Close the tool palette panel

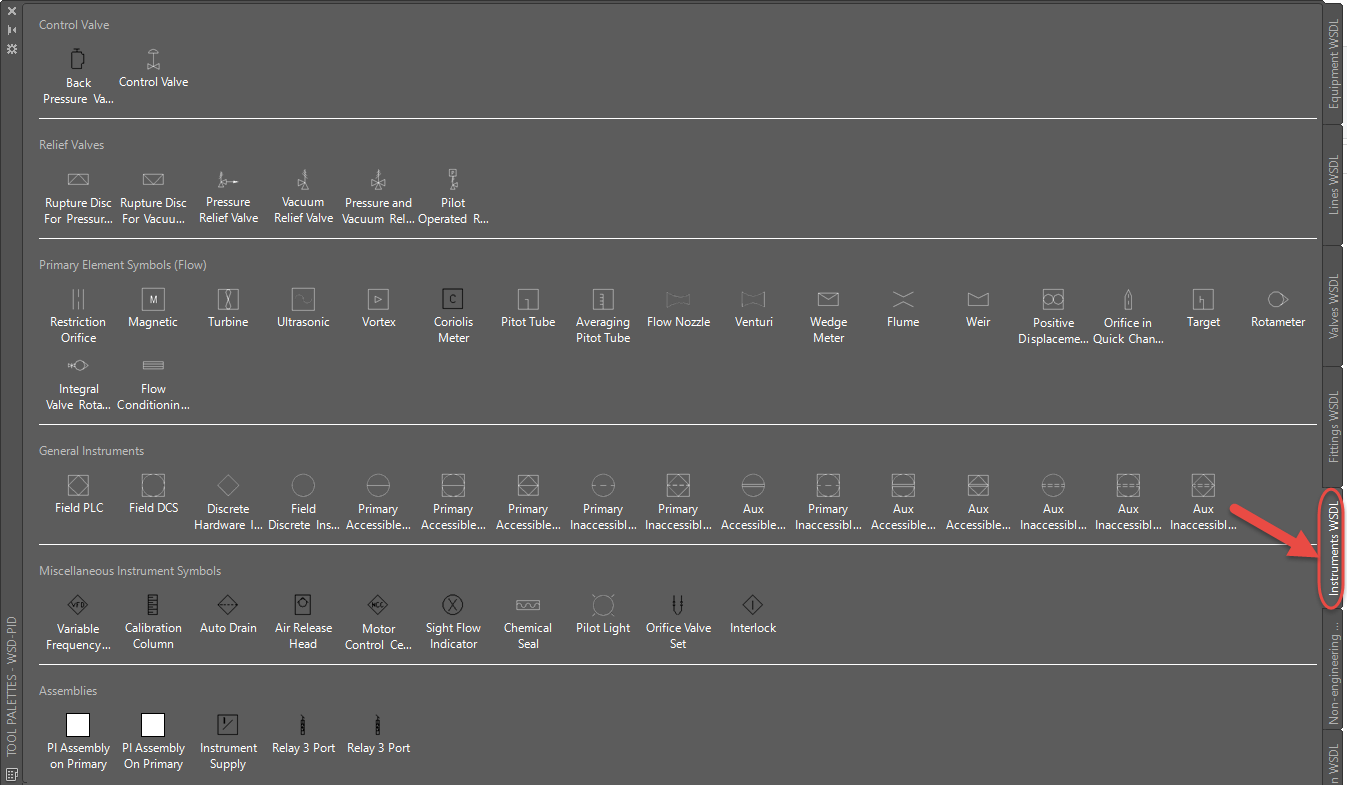[12, 11]
